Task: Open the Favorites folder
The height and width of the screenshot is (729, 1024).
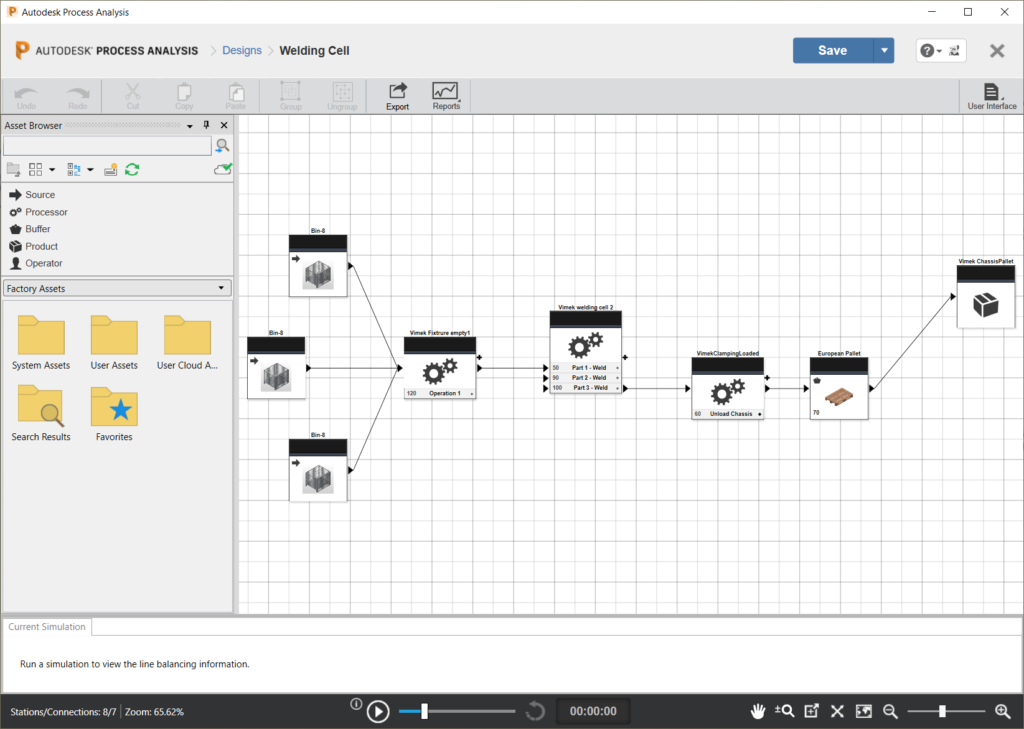Action: pyautogui.click(x=114, y=413)
